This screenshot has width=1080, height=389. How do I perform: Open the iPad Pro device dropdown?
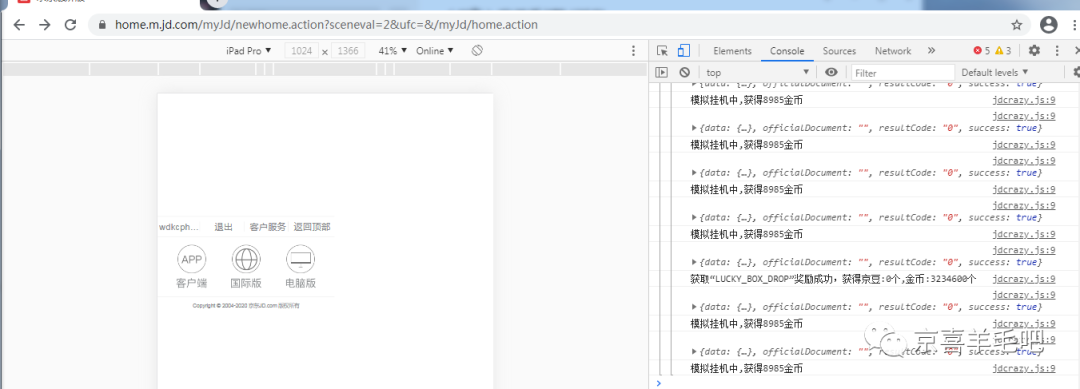pos(249,51)
